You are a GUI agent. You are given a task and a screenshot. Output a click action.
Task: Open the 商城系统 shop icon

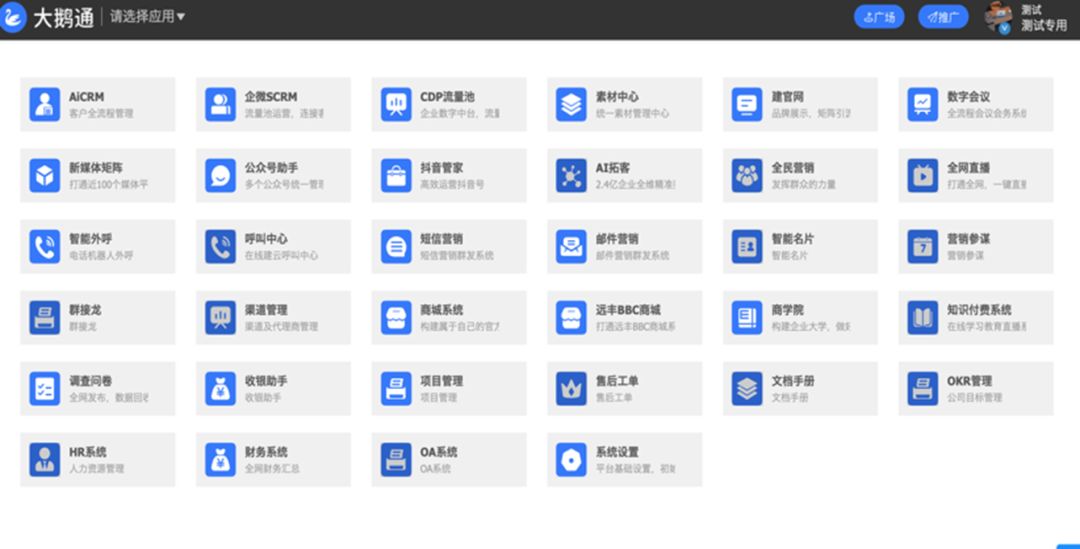tap(396, 318)
